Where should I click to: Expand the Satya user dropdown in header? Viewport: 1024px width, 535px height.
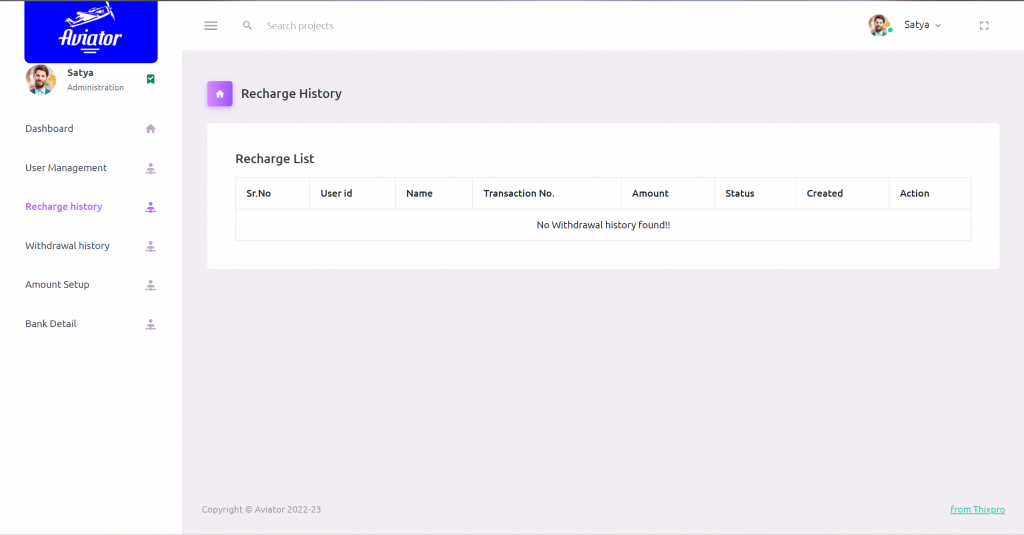tap(923, 25)
